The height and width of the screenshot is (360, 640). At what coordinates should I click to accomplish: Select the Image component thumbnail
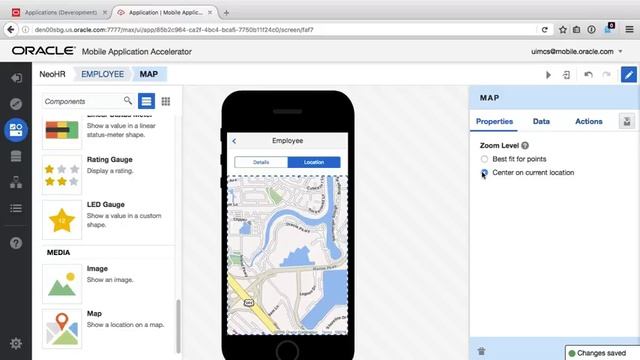coord(62,284)
